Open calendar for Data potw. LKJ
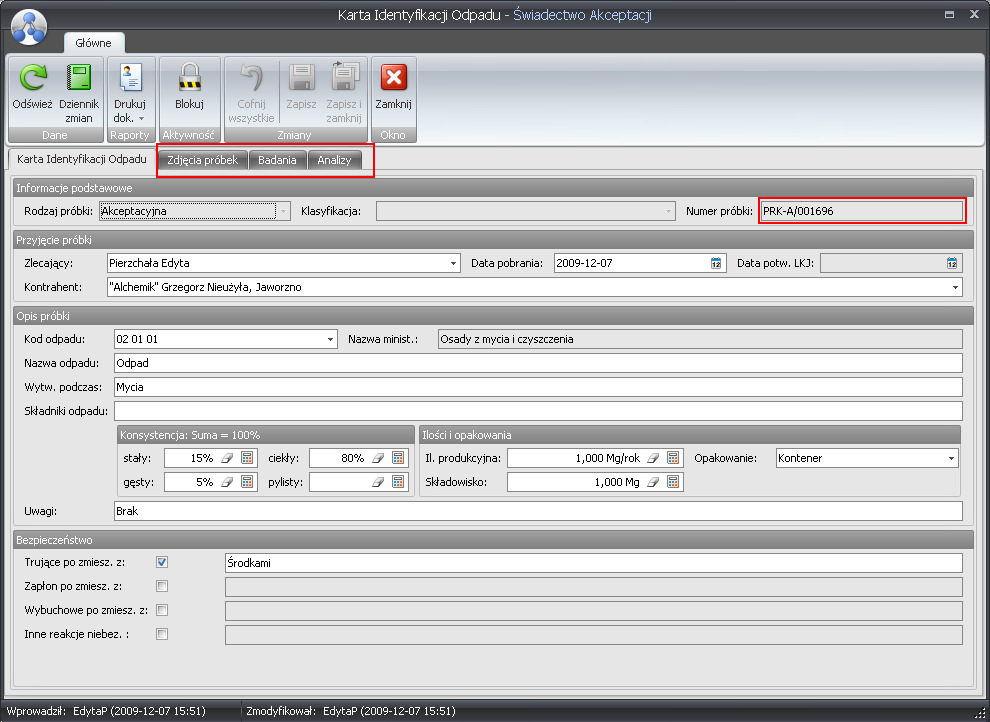990x722 pixels. coord(952,263)
